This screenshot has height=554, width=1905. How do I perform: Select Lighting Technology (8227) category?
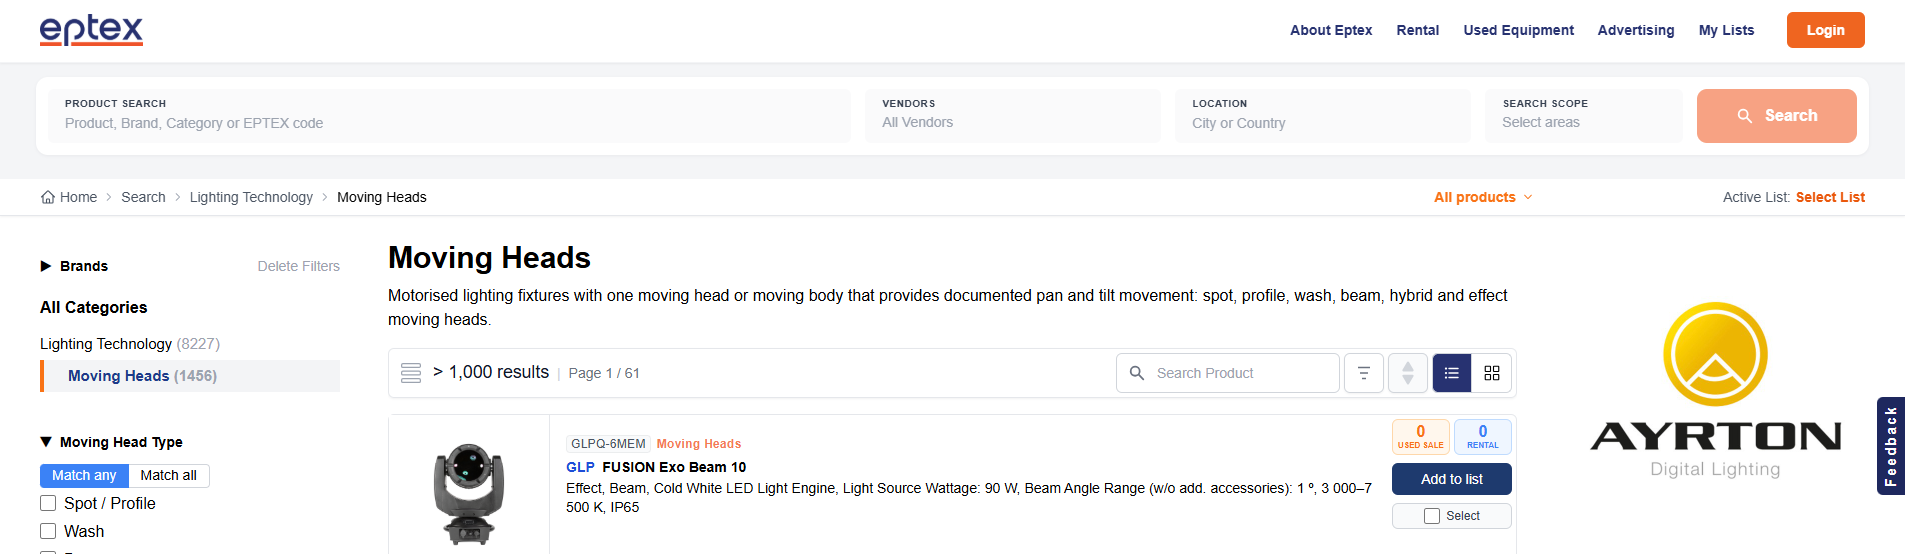point(130,343)
